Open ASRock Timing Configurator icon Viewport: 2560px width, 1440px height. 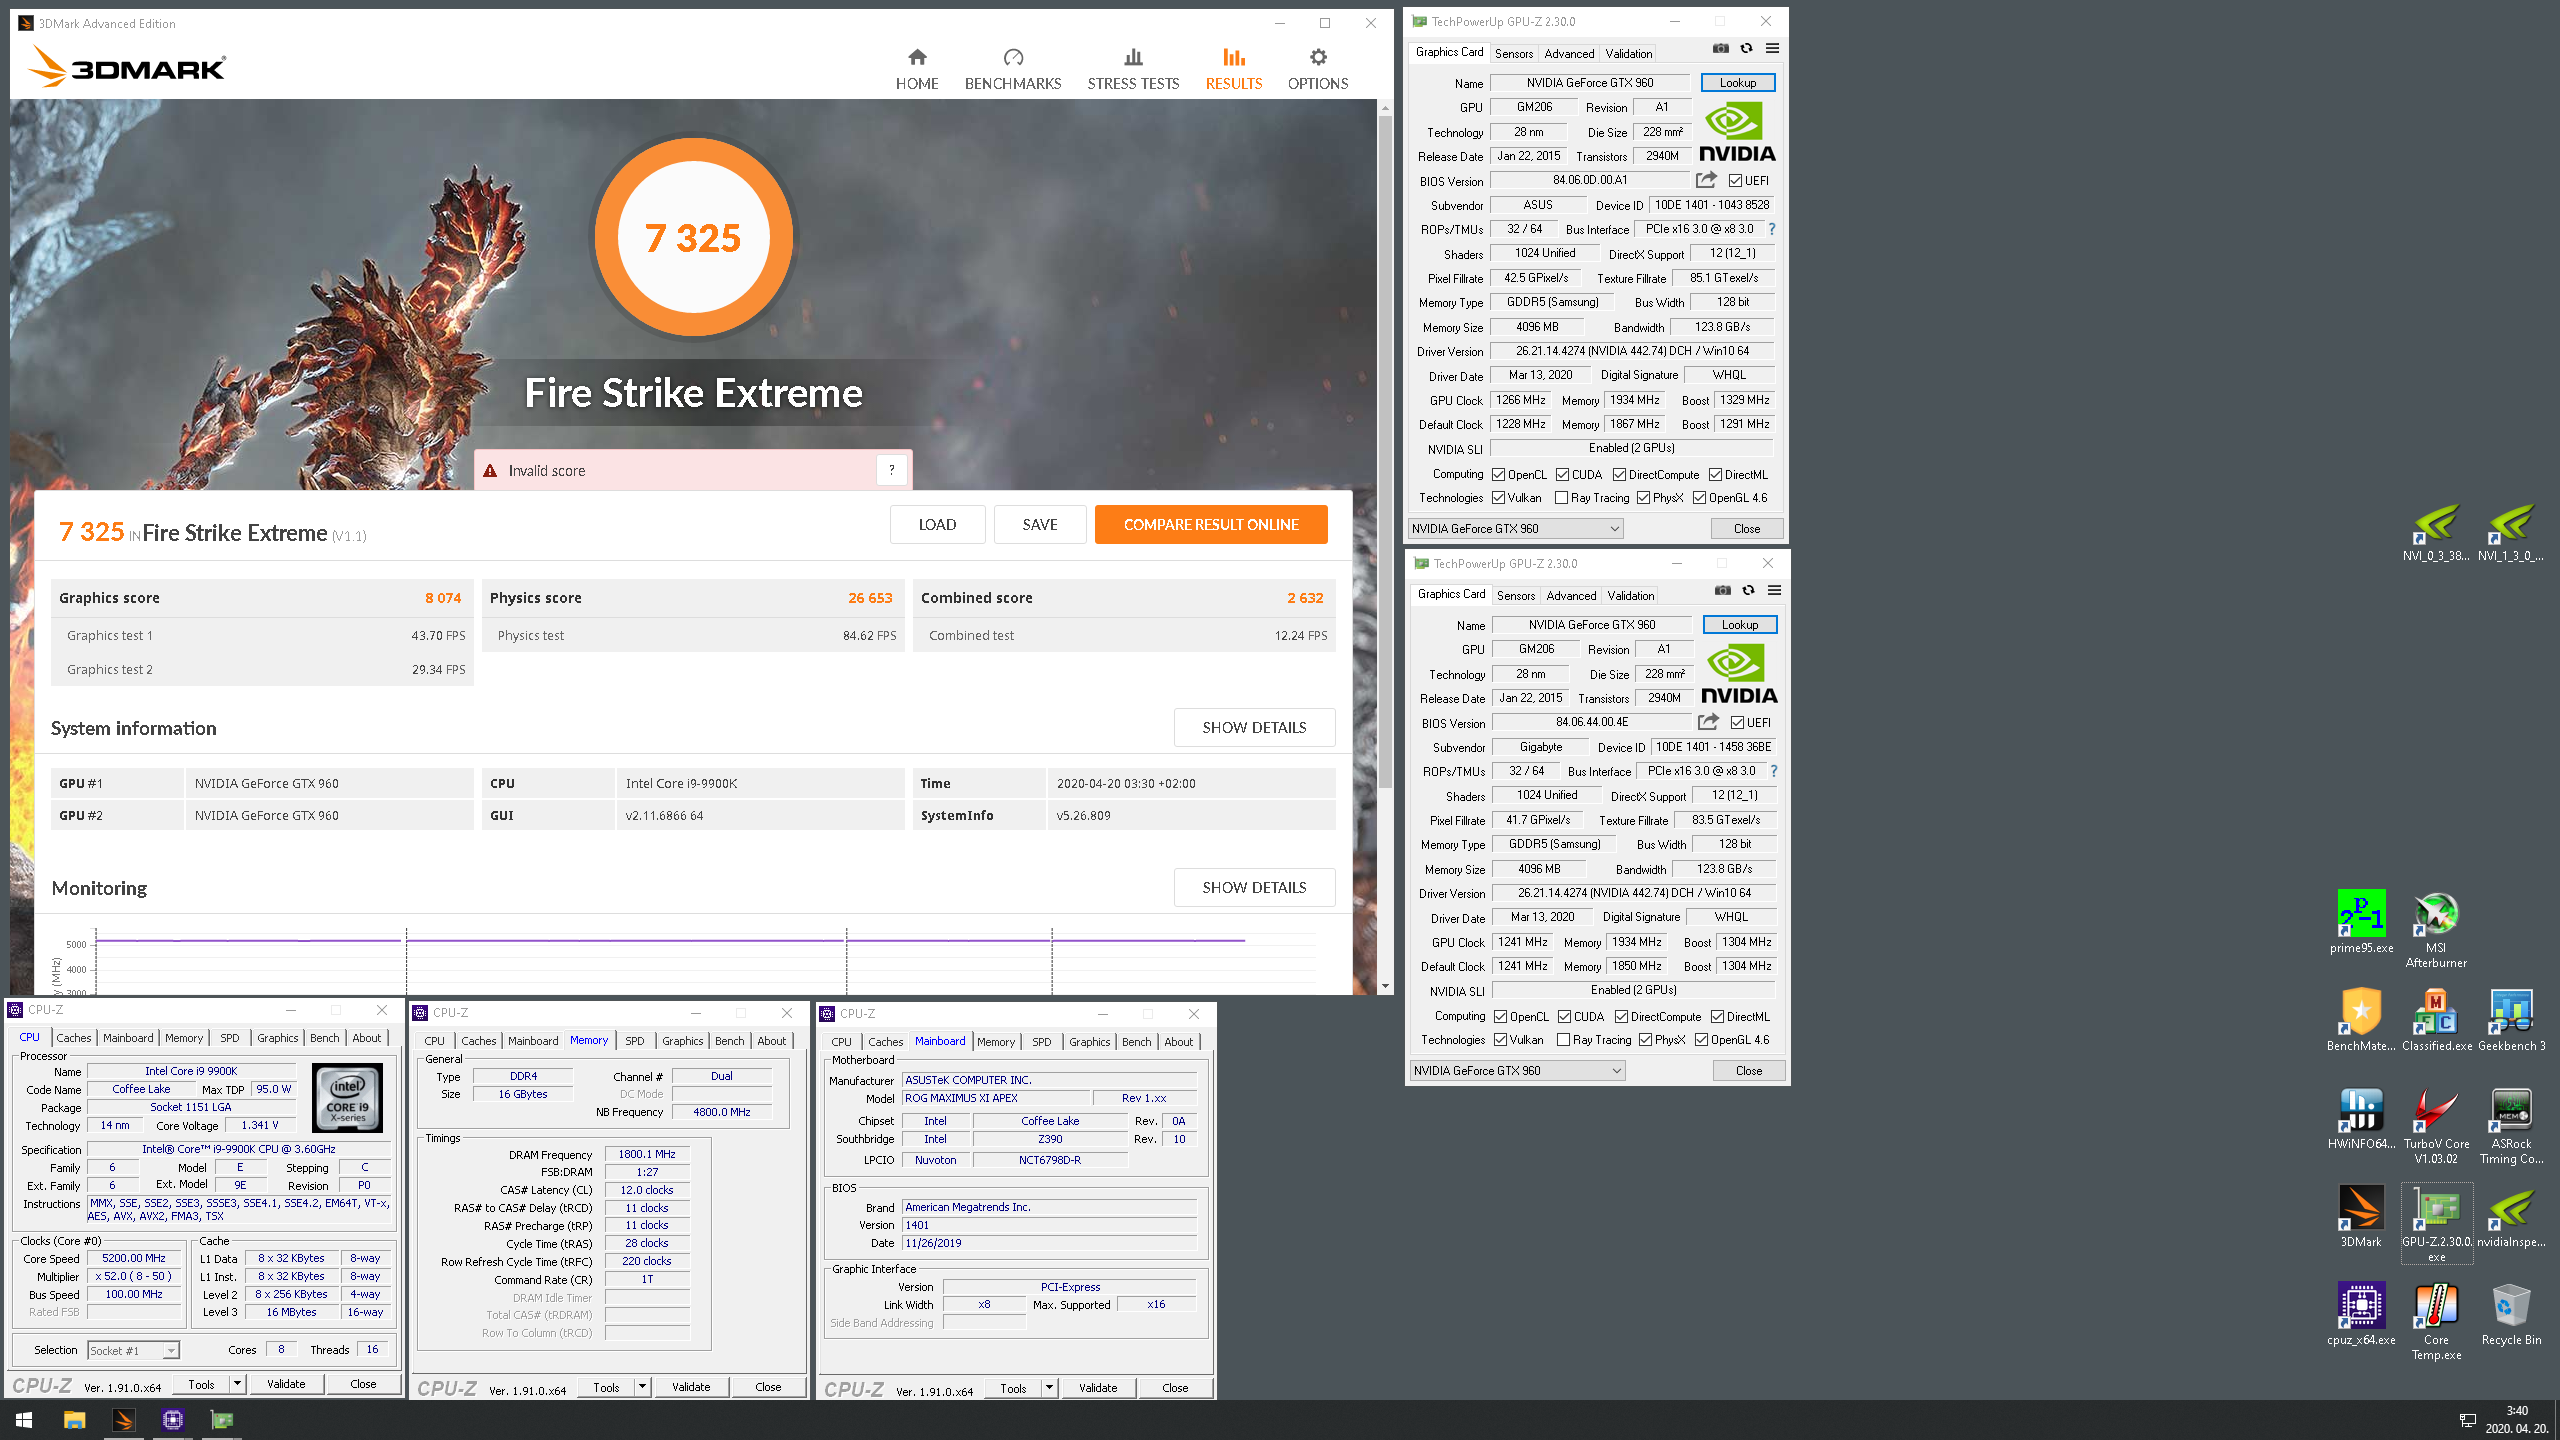coord(2511,1126)
